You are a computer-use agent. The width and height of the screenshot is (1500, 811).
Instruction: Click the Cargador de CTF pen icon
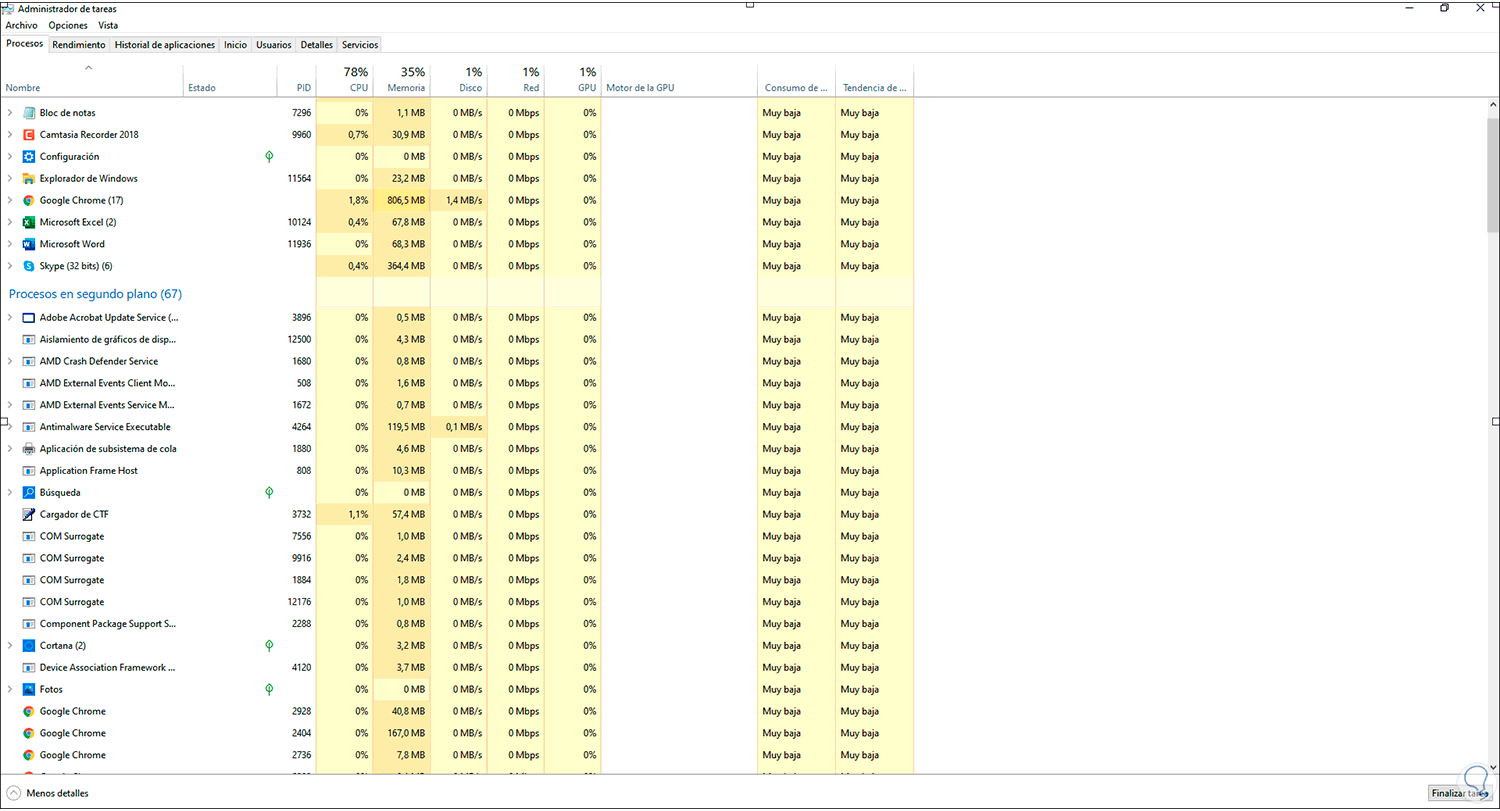[28, 515]
